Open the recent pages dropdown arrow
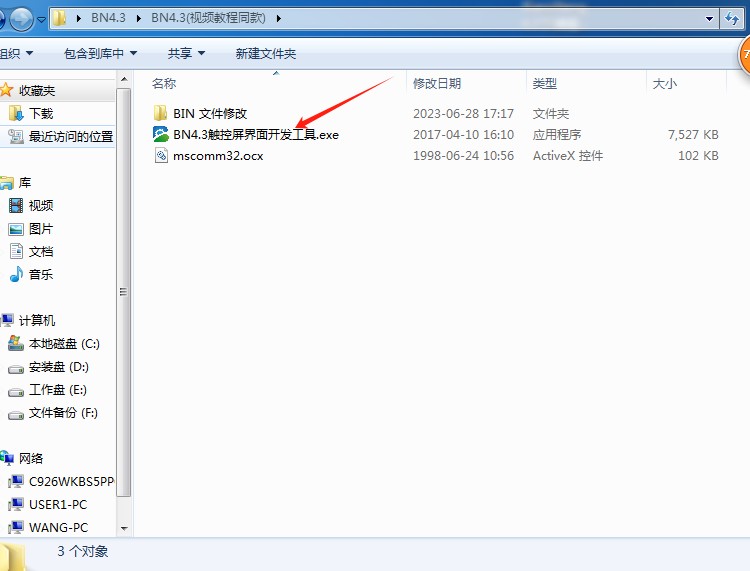Viewport: 750px width, 571px height. pyautogui.click(x=42, y=20)
